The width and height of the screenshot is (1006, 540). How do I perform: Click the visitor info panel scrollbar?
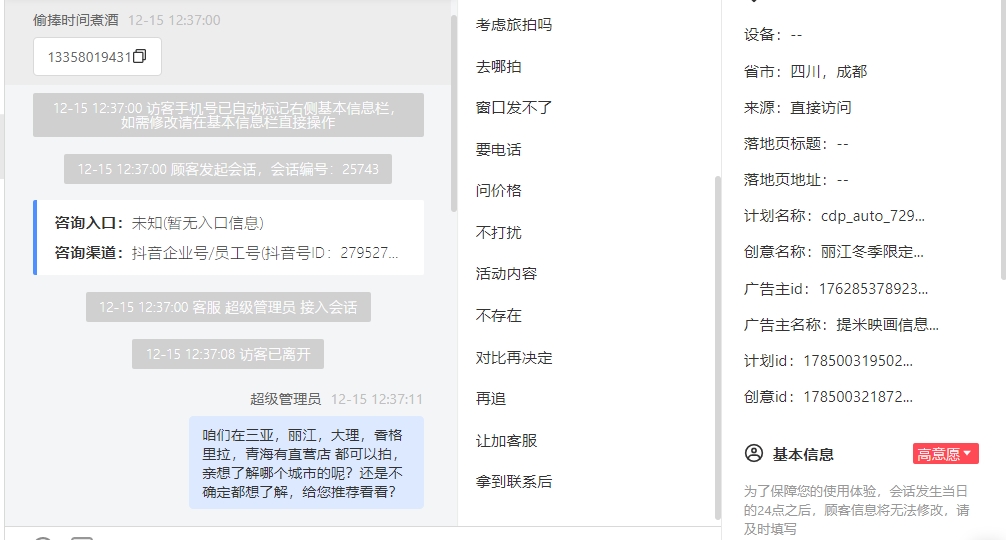[x=1003, y=140]
